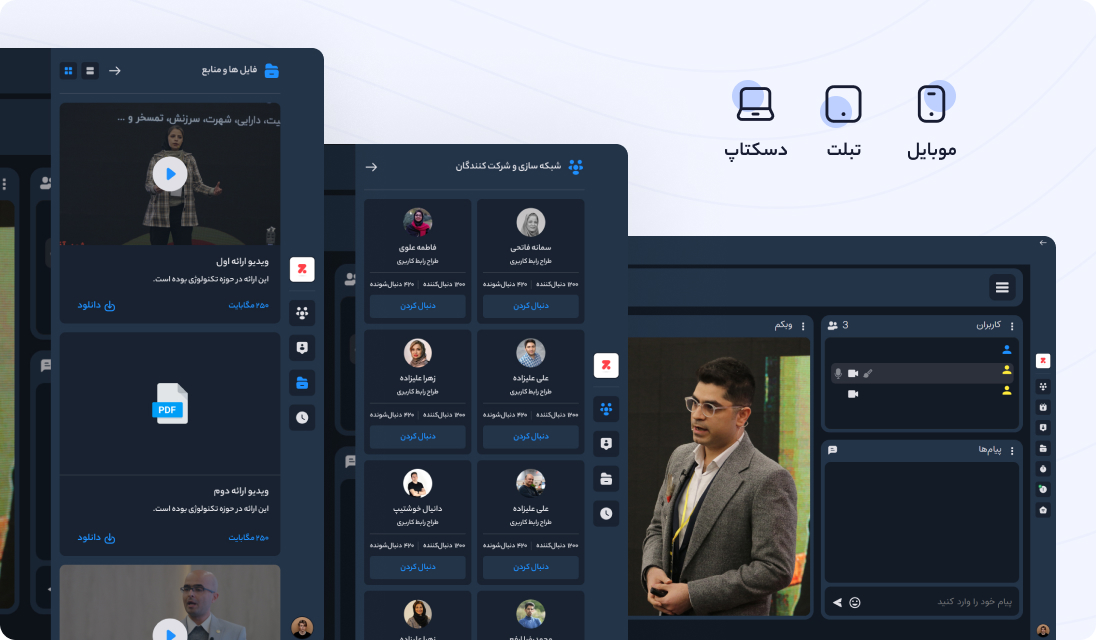Click the back arrow atop the desktop view

1043,242
